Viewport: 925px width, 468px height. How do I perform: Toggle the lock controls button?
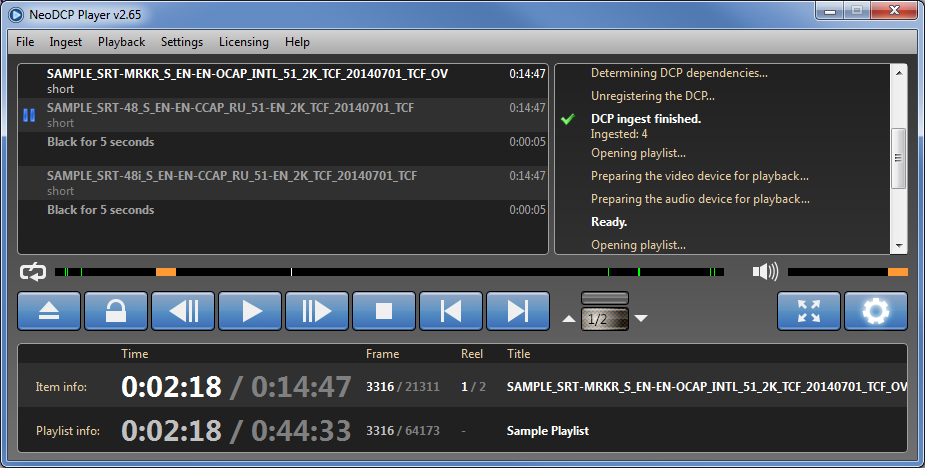pos(116,311)
